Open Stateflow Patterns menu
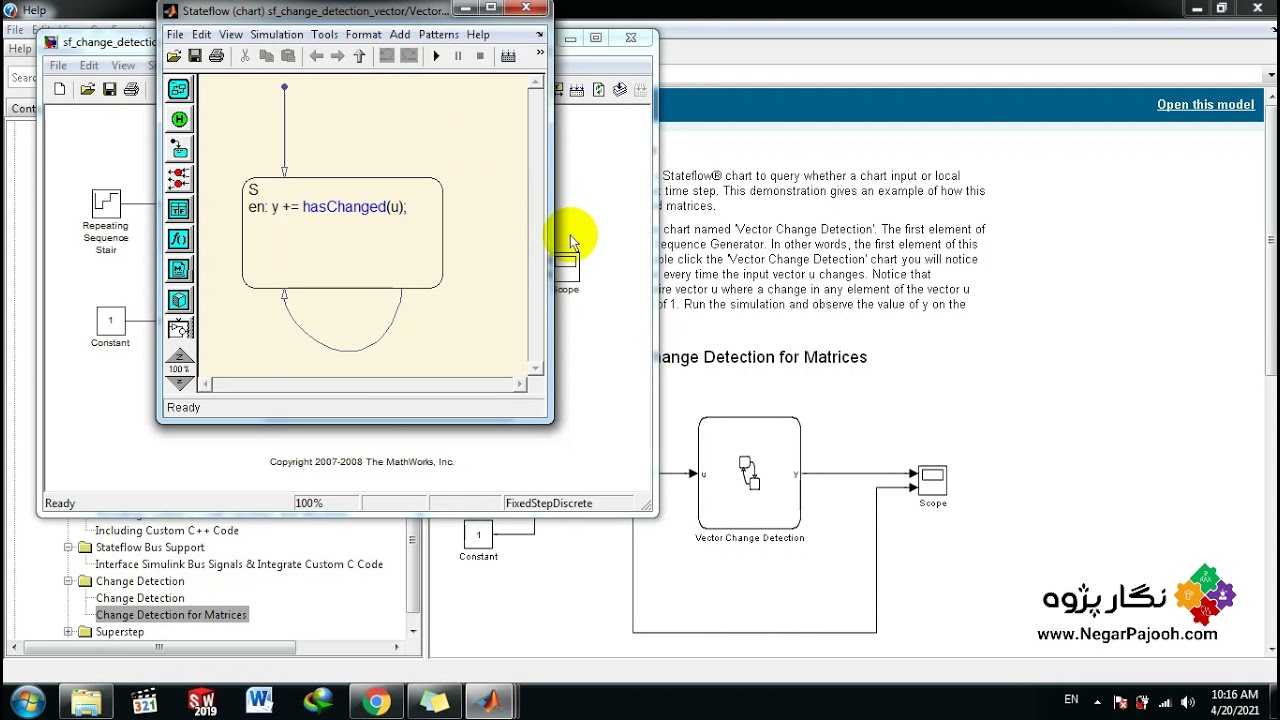The width and height of the screenshot is (1280, 720). (x=438, y=34)
